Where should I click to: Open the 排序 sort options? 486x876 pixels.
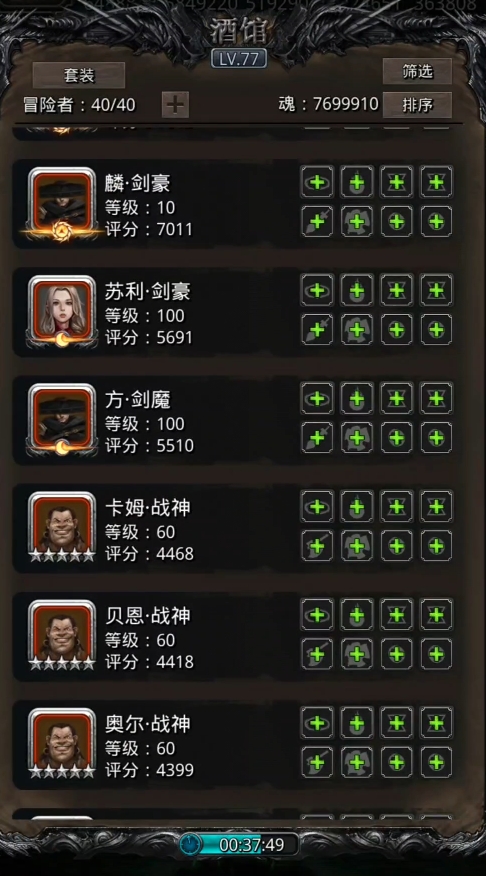[417, 104]
